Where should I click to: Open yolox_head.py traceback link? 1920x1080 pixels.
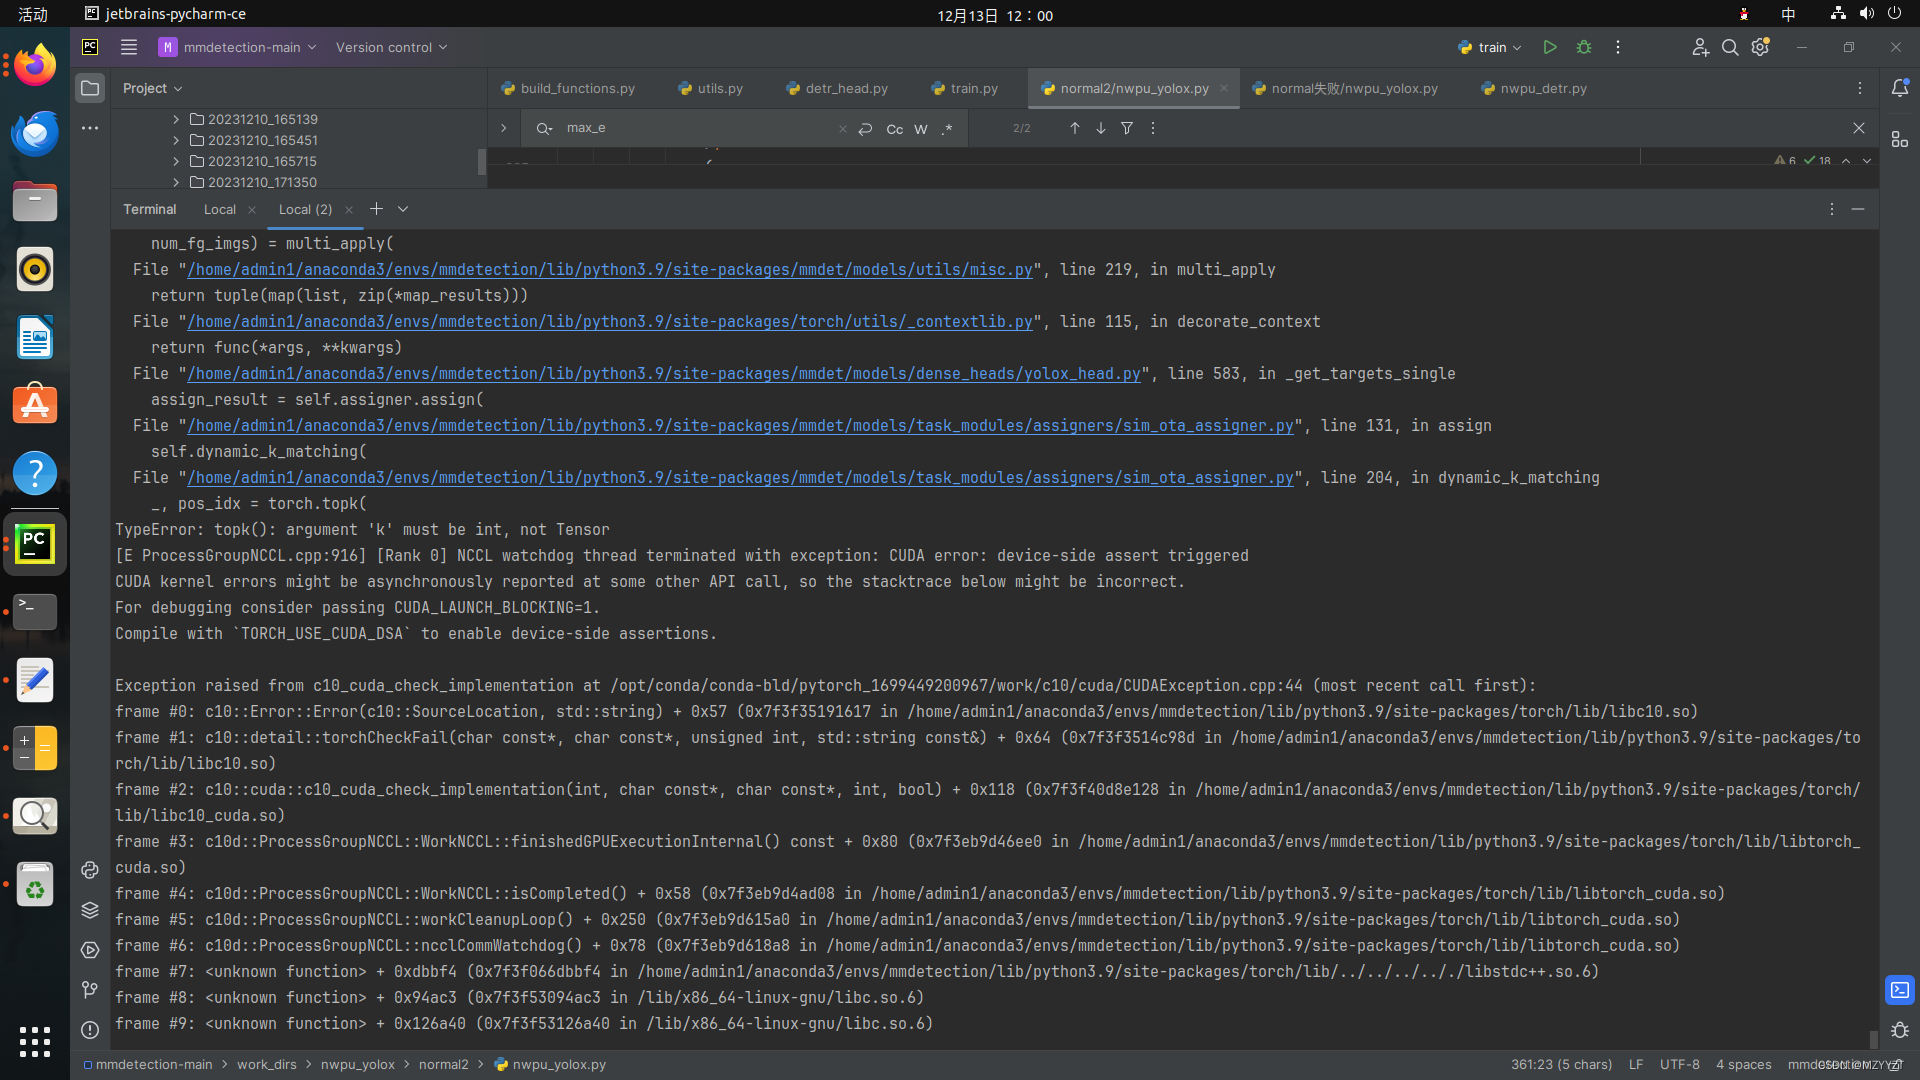click(x=664, y=374)
